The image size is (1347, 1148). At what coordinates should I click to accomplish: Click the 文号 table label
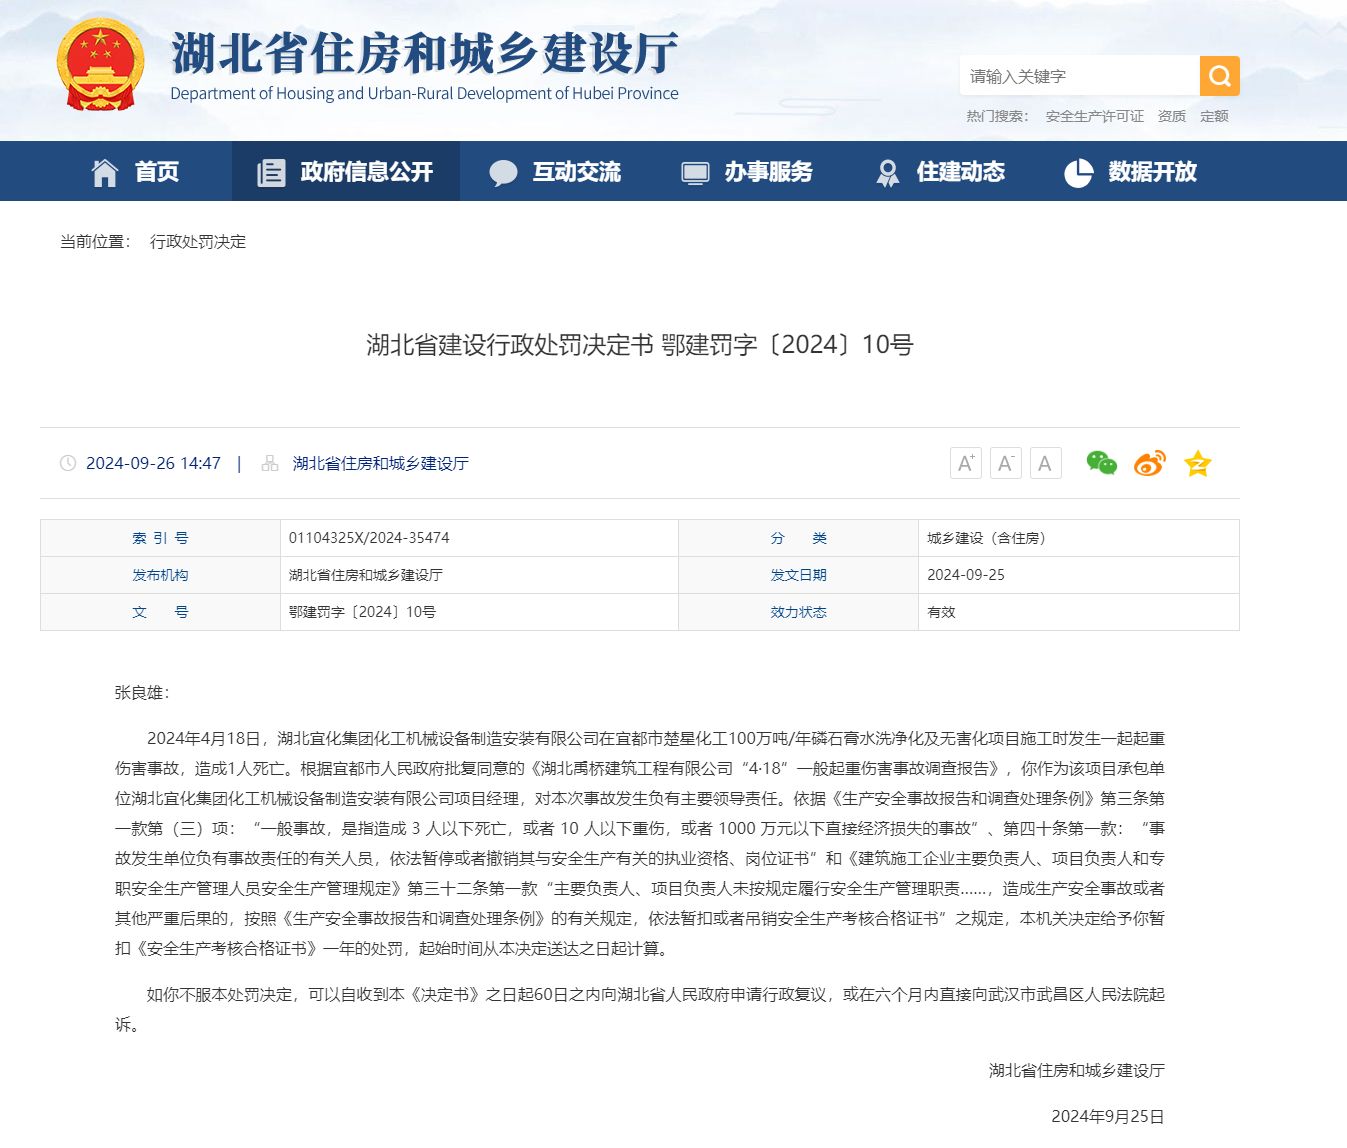click(160, 612)
